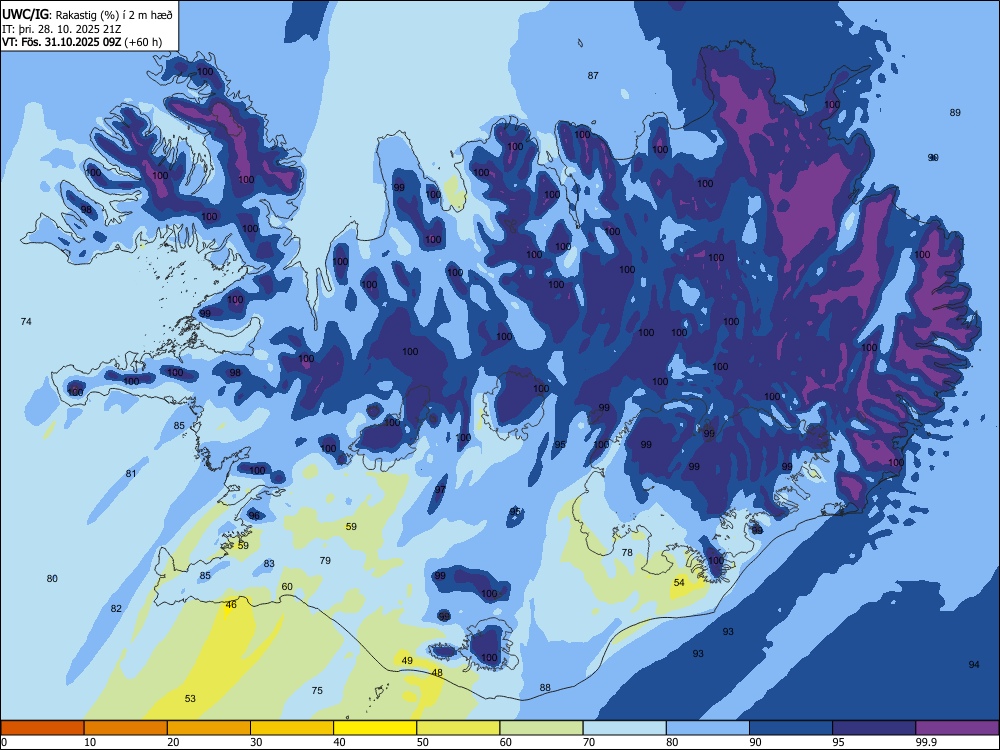Click the humidity value '53' in the southwest sea
1000x750 pixels.
point(190,699)
